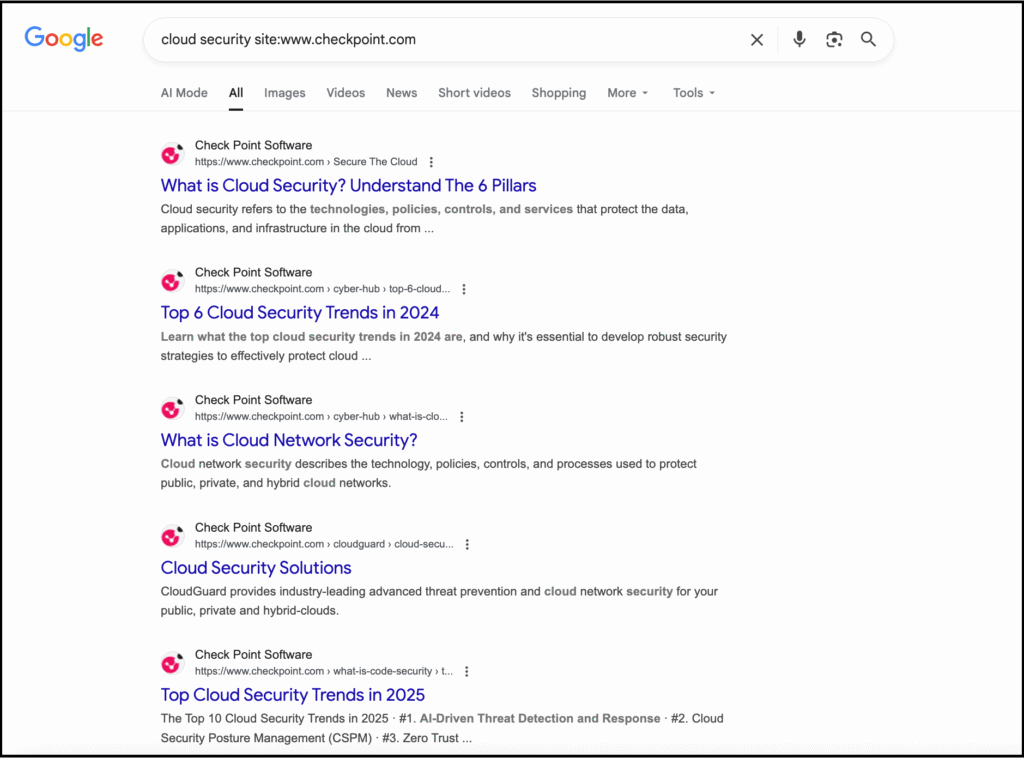Screen dimensions: 1024x758
Task: Click the Google logo
Action: [64, 39]
